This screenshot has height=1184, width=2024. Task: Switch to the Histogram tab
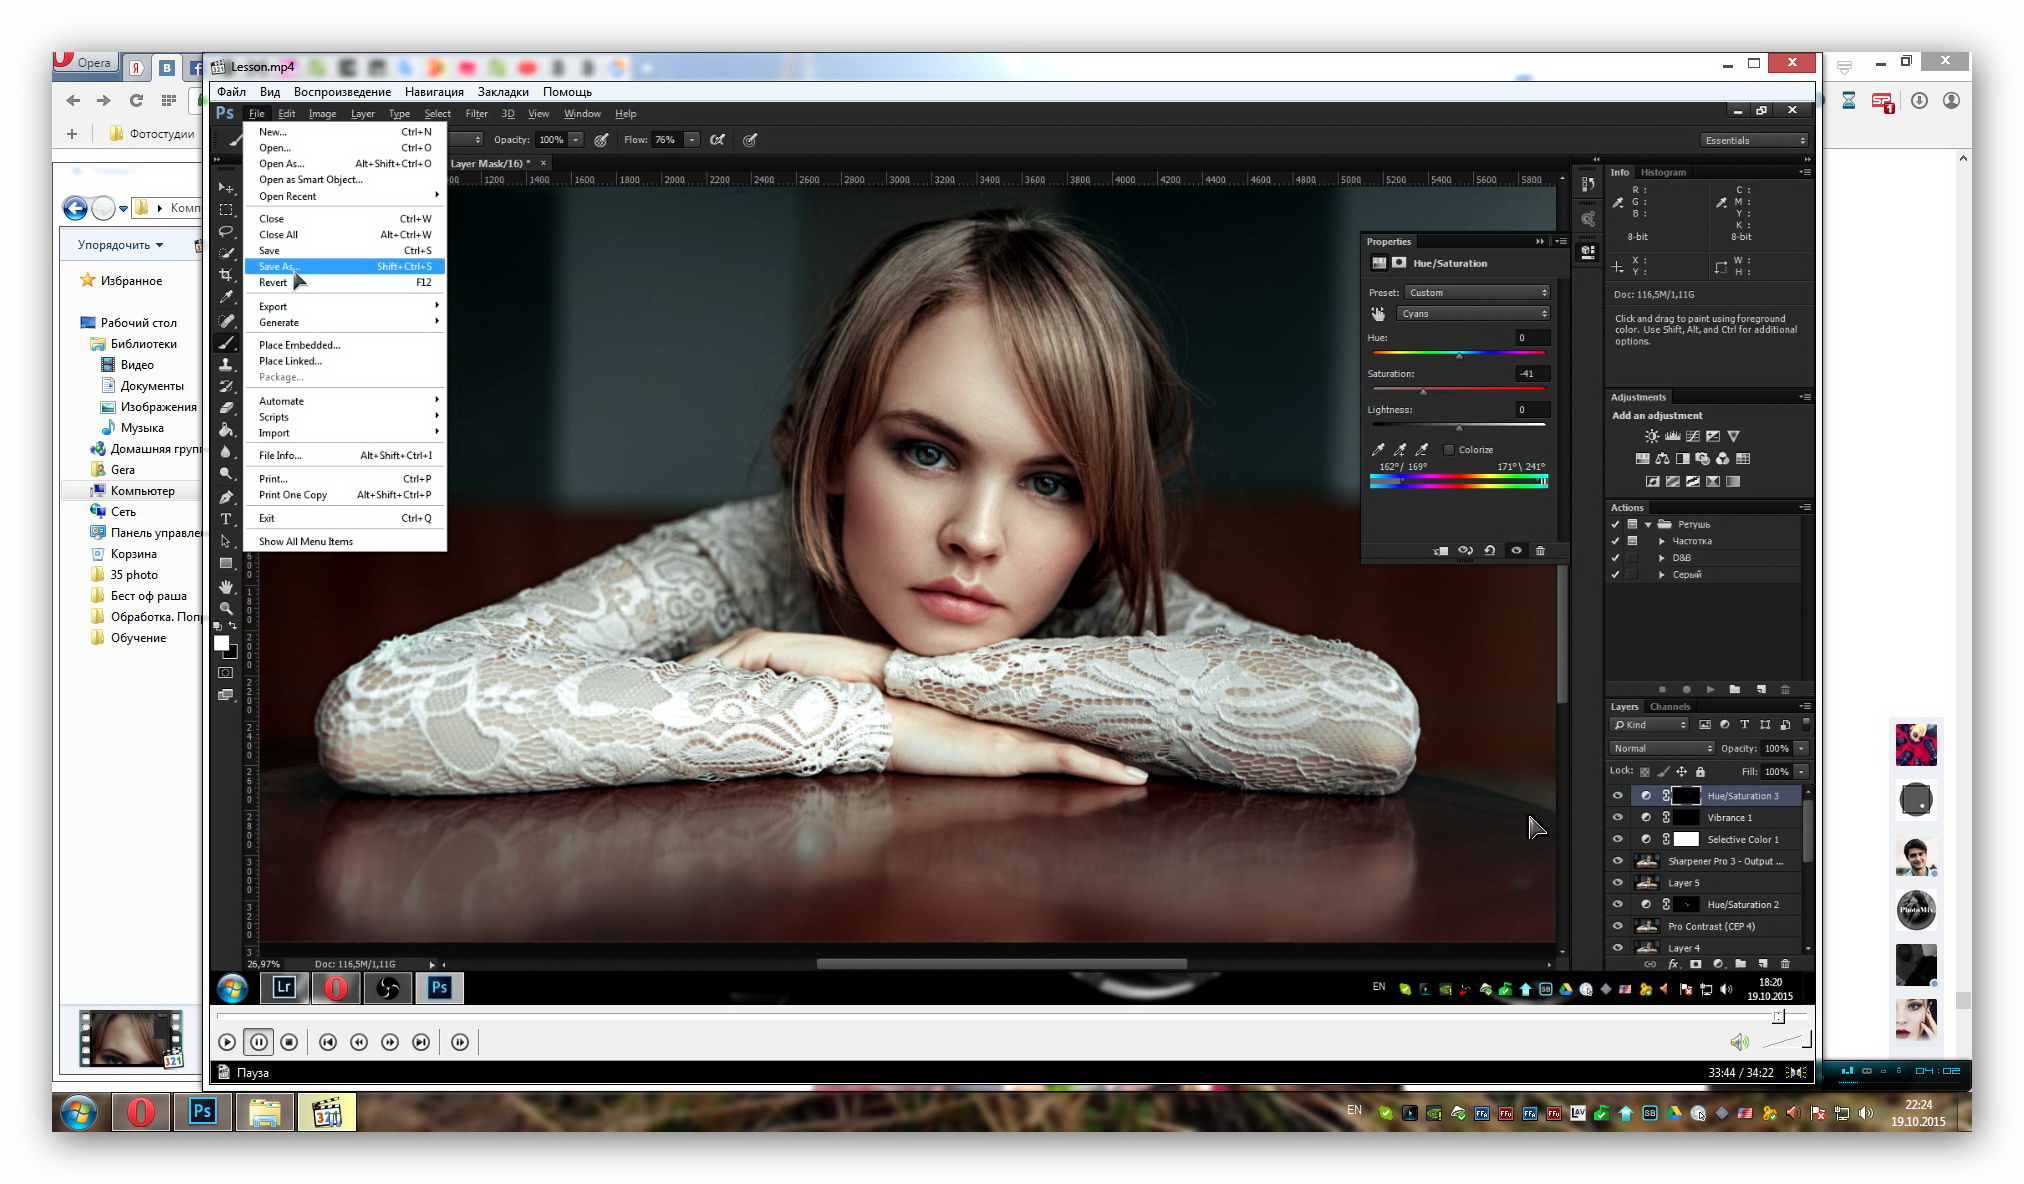(x=1664, y=172)
